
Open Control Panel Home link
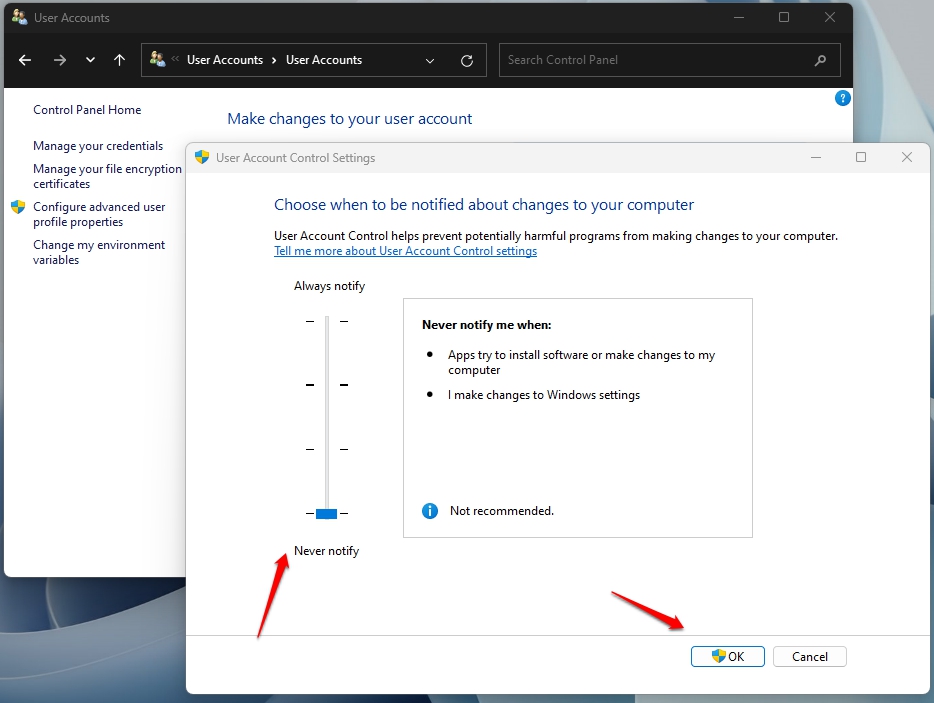(87, 110)
